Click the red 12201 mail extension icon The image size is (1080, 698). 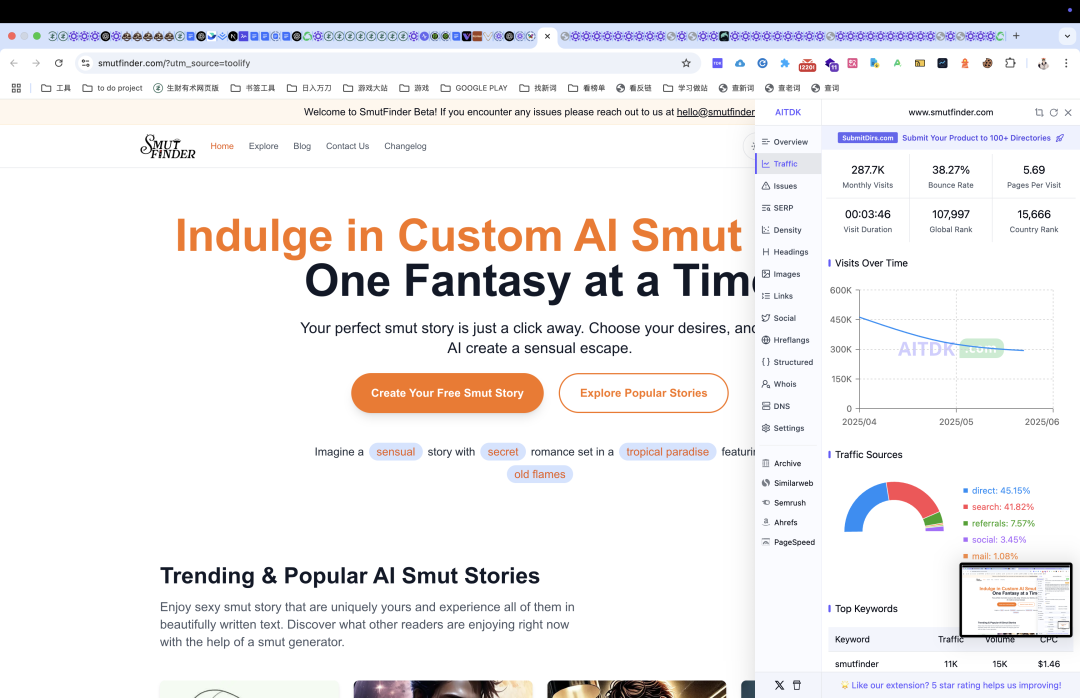click(x=807, y=65)
